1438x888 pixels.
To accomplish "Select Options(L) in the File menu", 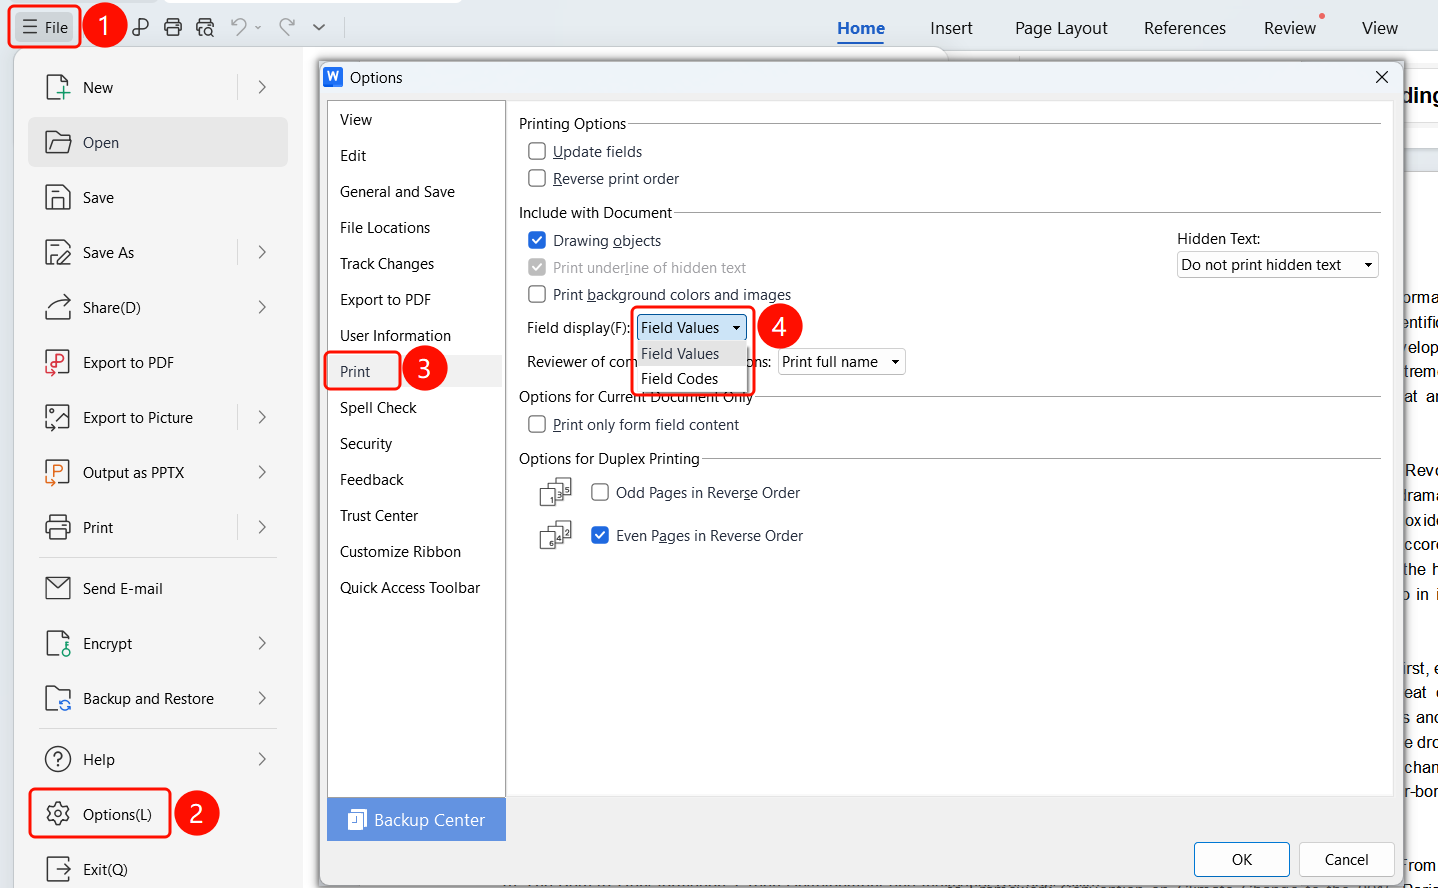I will coord(117,815).
